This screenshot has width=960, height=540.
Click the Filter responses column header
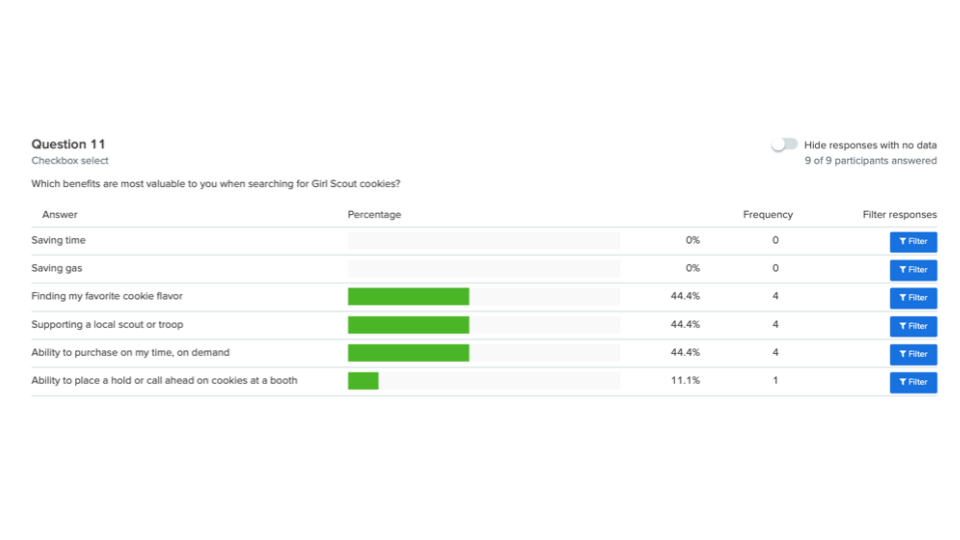(899, 215)
